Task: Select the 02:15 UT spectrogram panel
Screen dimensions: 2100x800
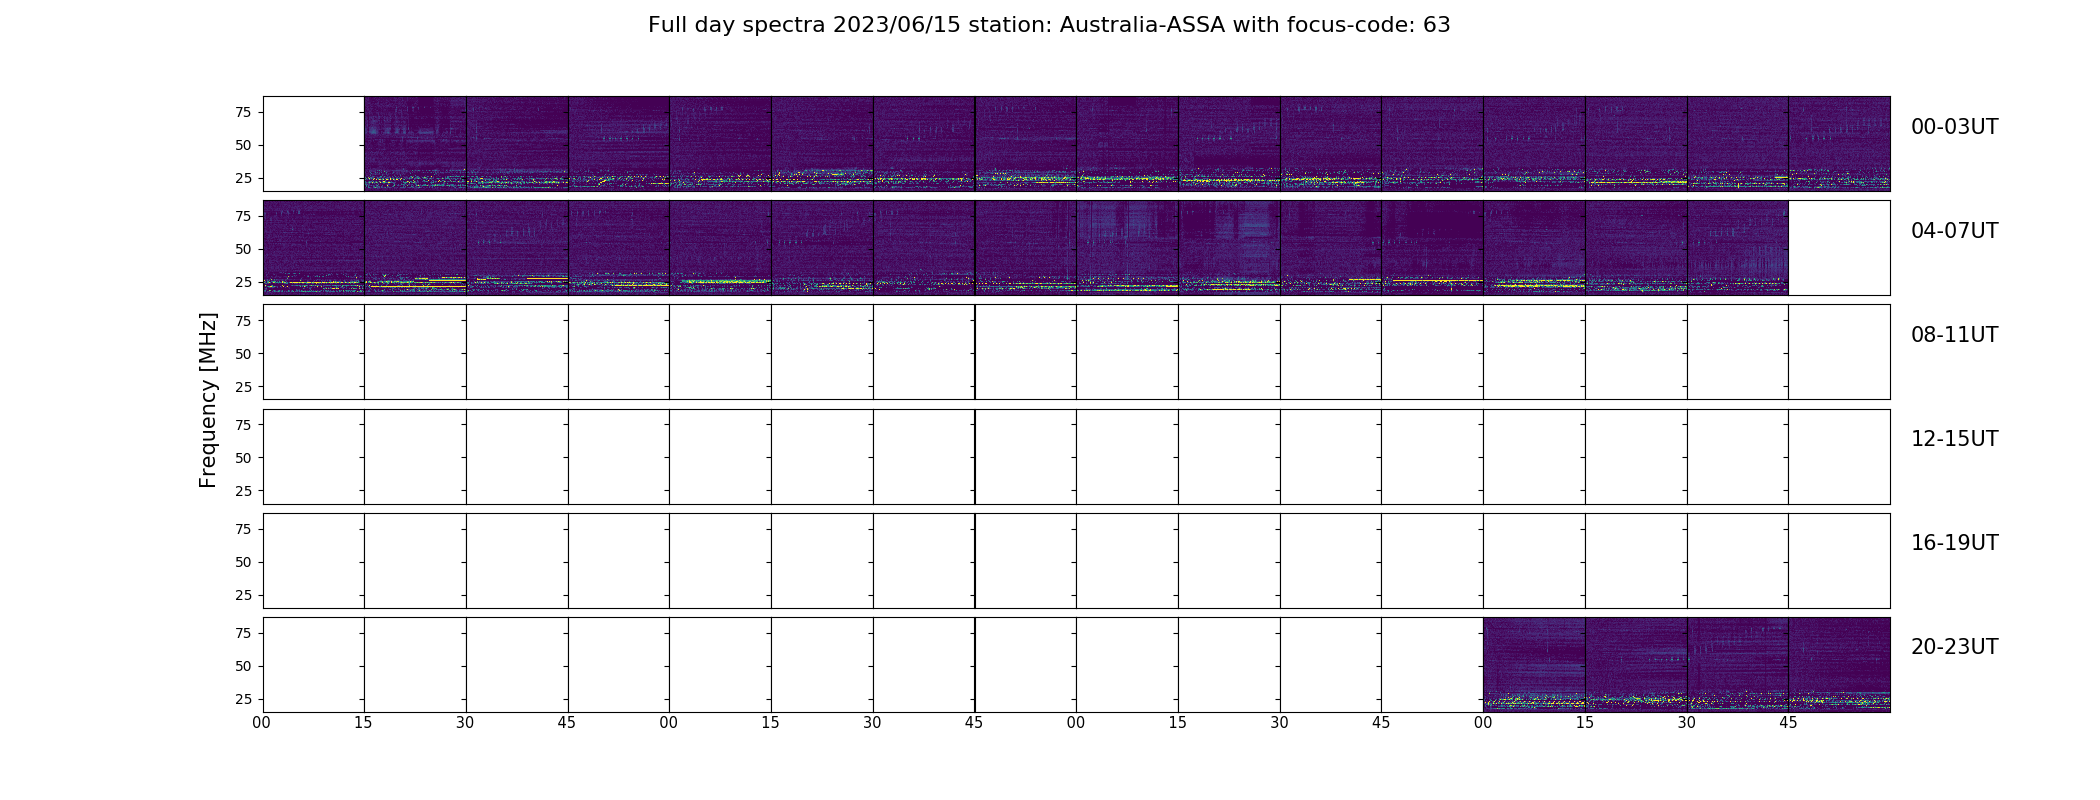Action: [x=1229, y=144]
